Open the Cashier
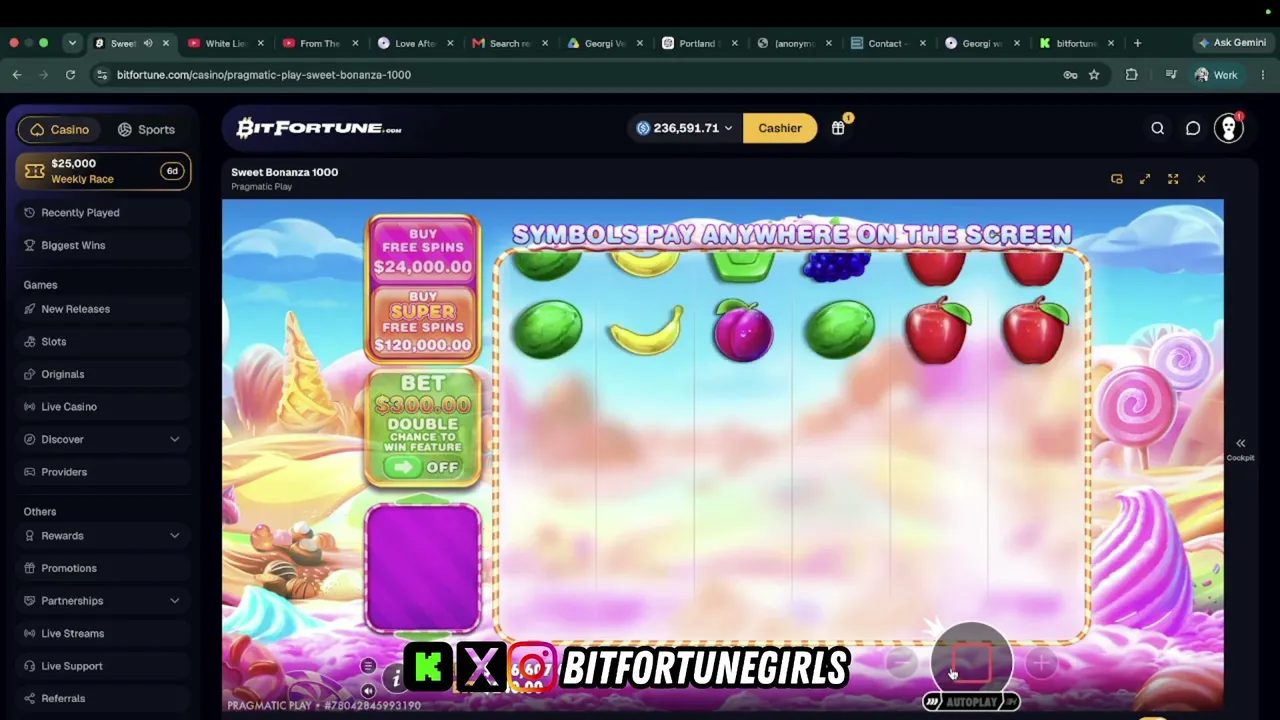 [x=780, y=128]
